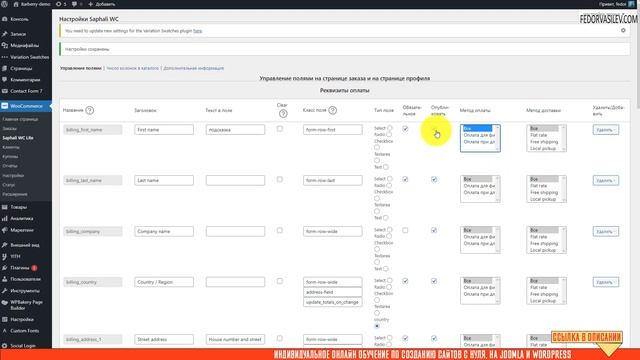Viewport: 640px width, 360px height.
Task: Toggle Обязательное checkbox in billing_last_name row
Action: (405, 179)
